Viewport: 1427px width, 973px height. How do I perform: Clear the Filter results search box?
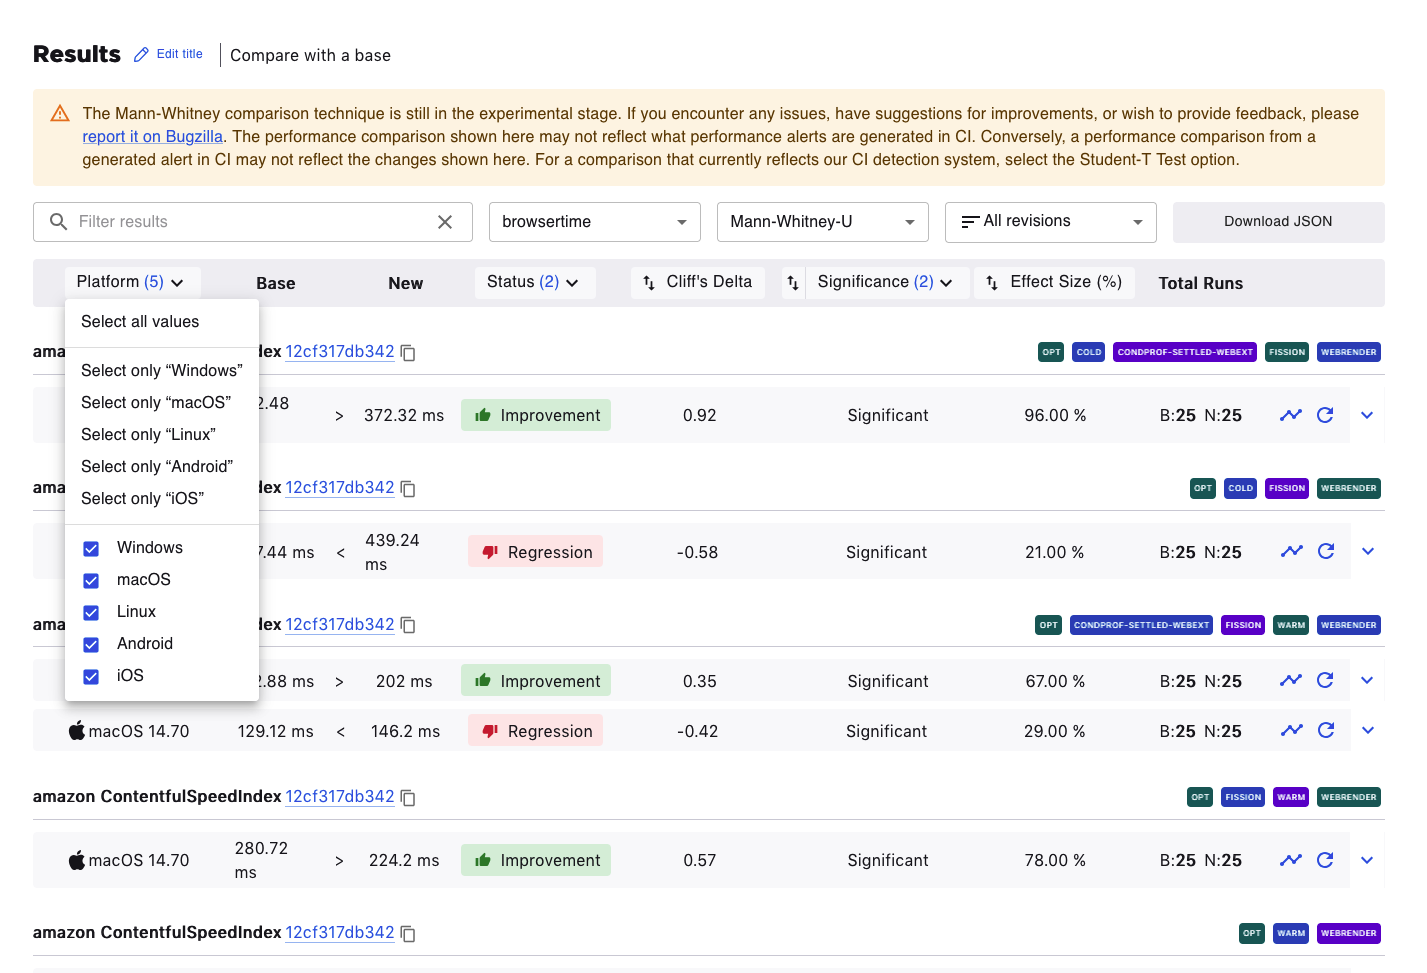point(445,222)
